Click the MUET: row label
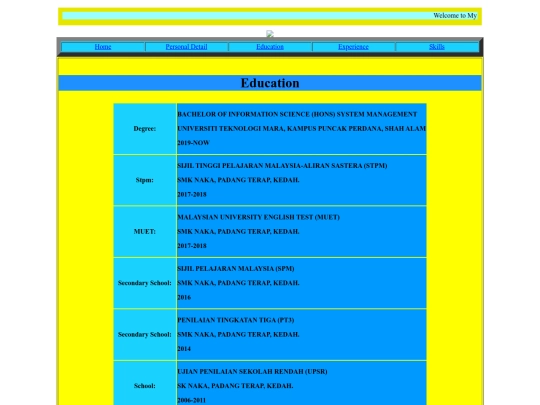Screen dimensions: 540x405 [145, 231]
